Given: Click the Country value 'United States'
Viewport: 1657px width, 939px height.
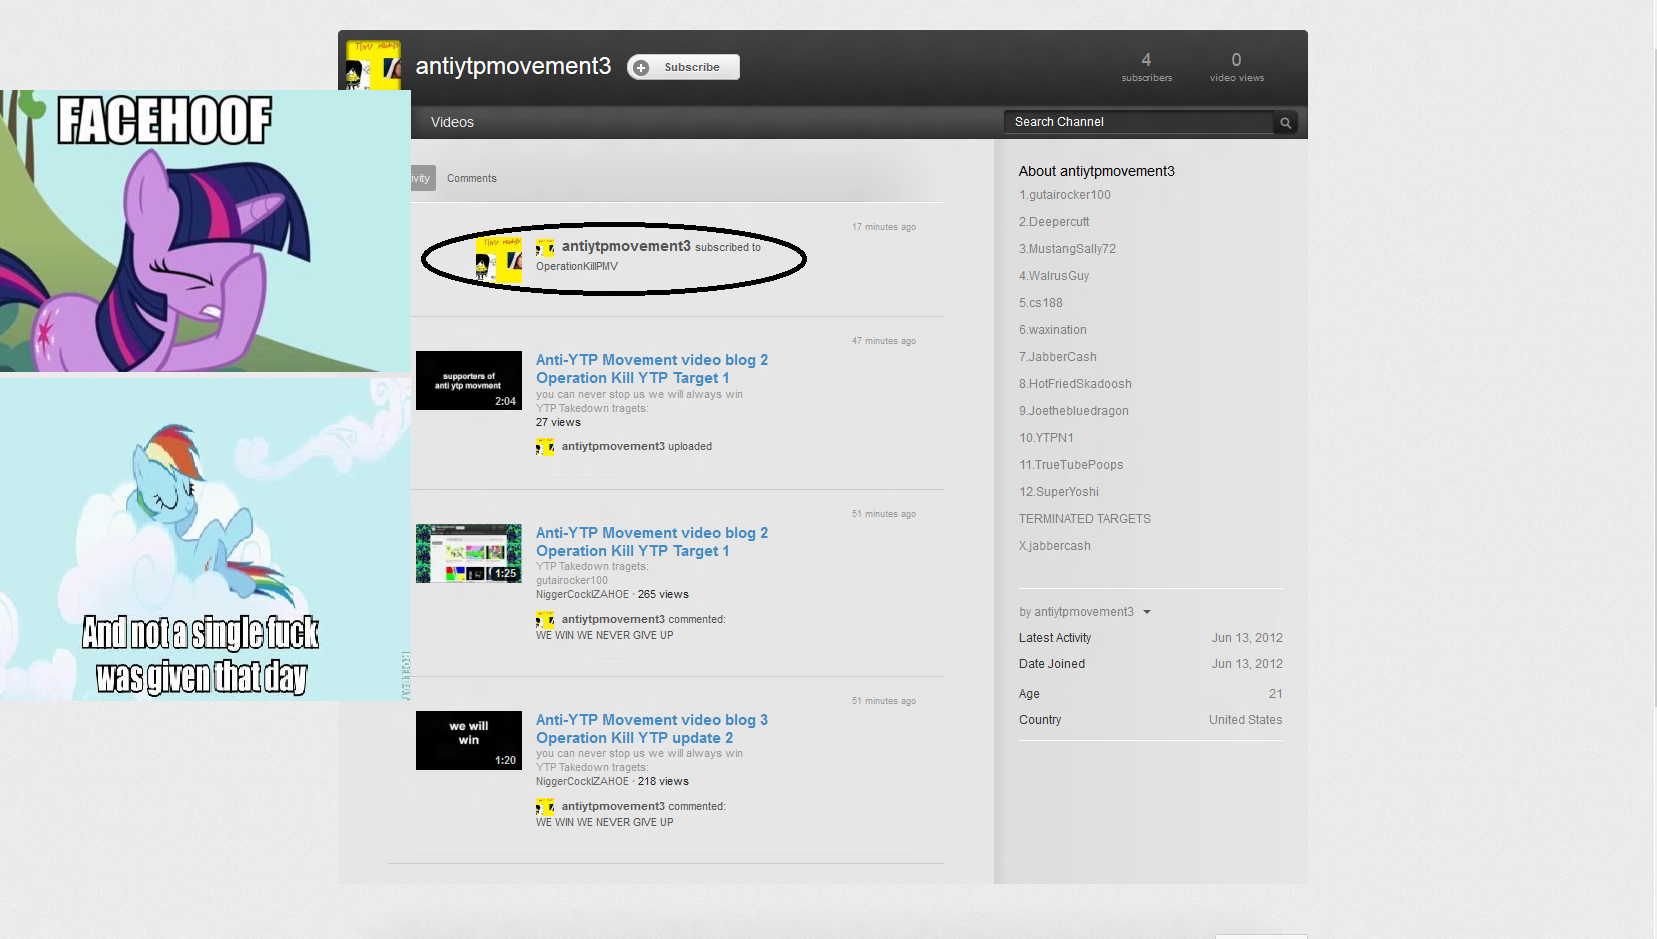Looking at the screenshot, I should [x=1245, y=720].
